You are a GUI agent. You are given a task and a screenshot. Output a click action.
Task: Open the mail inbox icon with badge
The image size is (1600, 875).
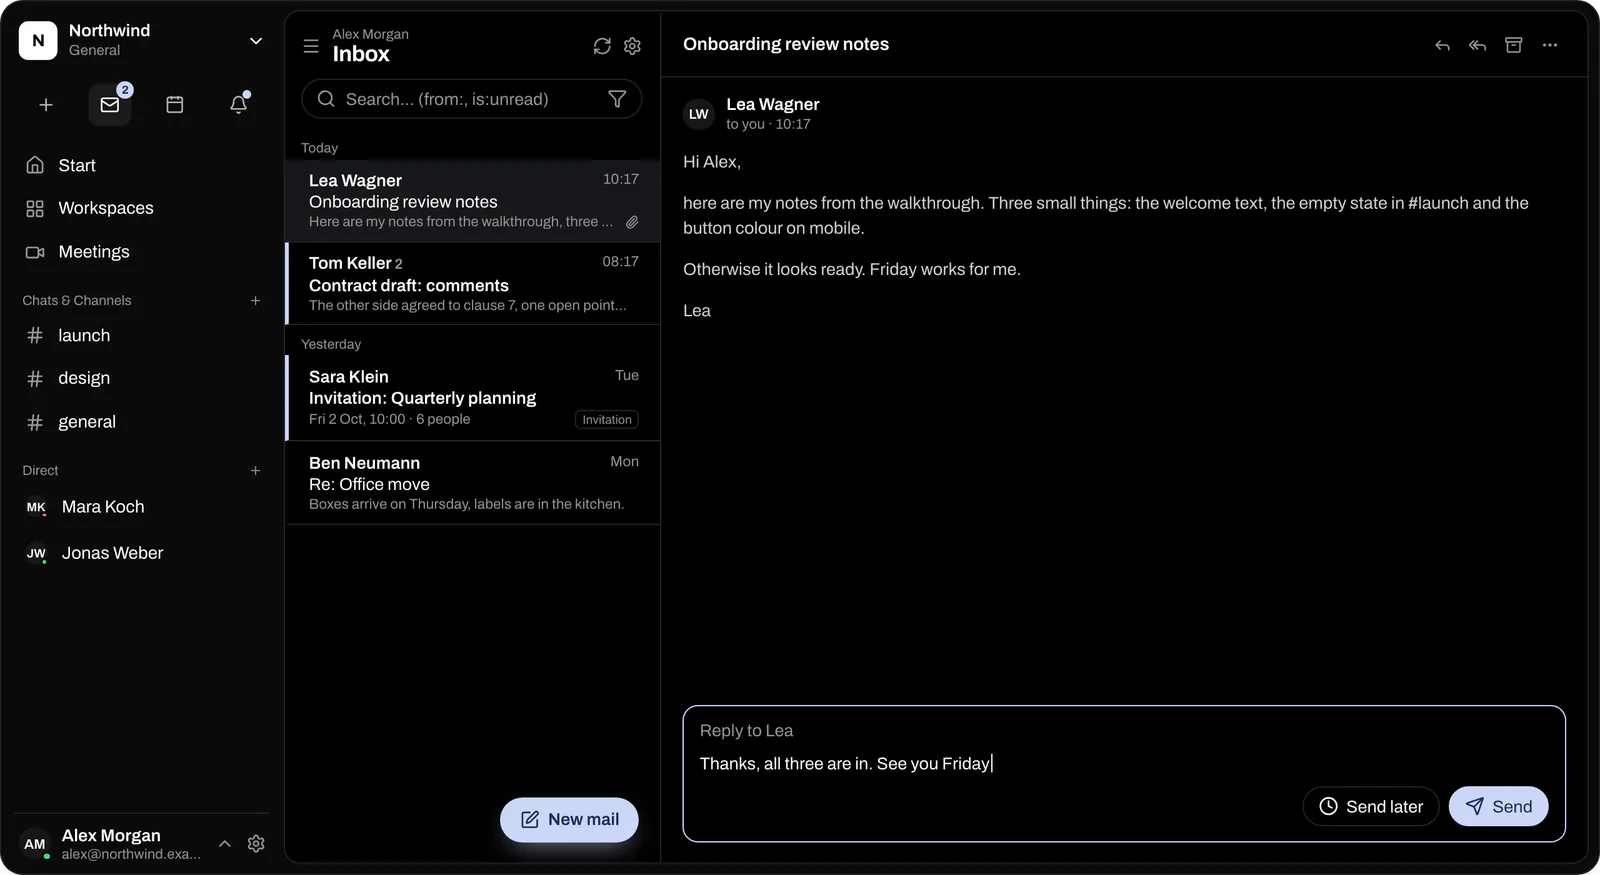[x=110, y=104]
